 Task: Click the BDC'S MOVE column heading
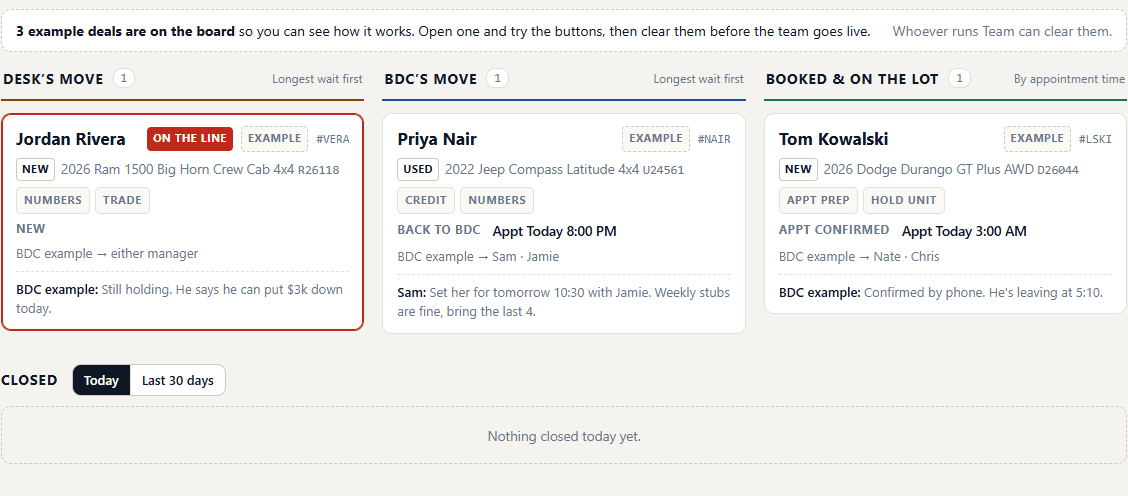point(431,79)
